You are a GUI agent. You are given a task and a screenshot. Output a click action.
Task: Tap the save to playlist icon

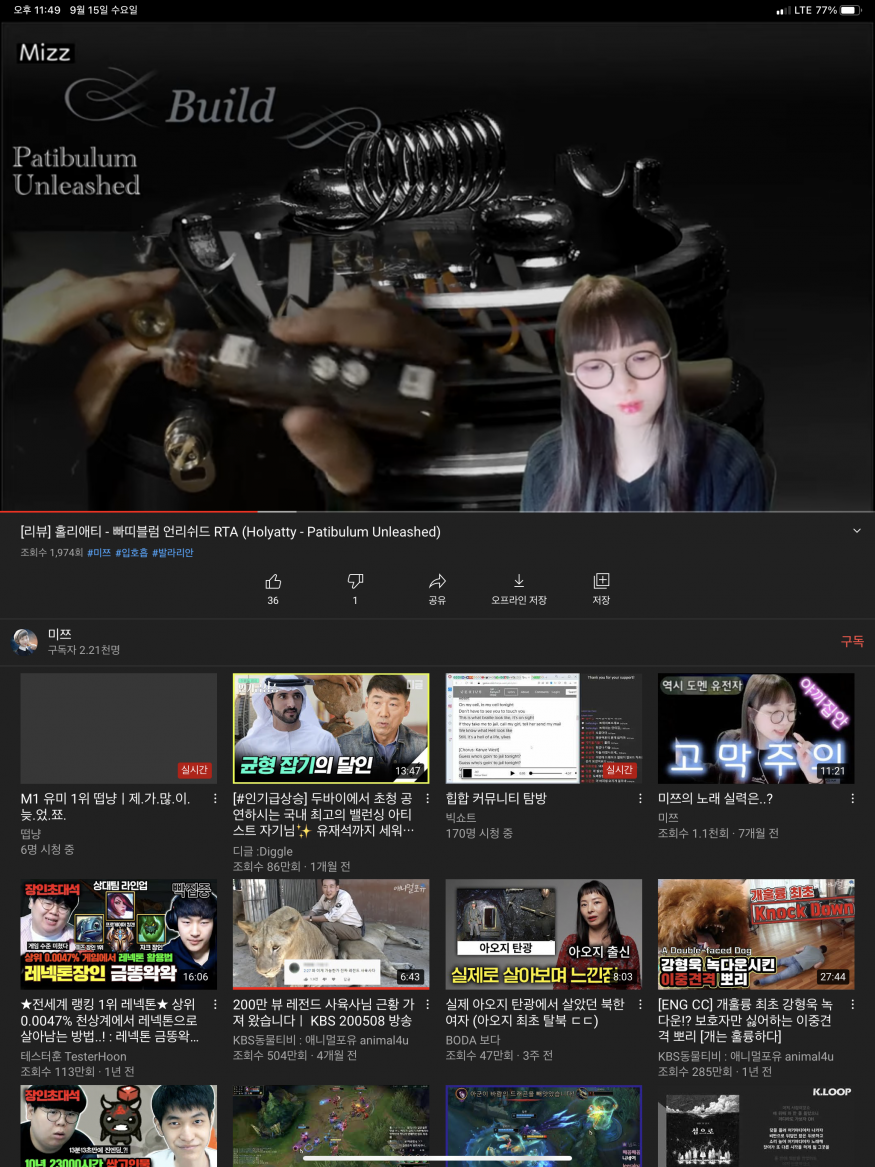click(601, 581)
